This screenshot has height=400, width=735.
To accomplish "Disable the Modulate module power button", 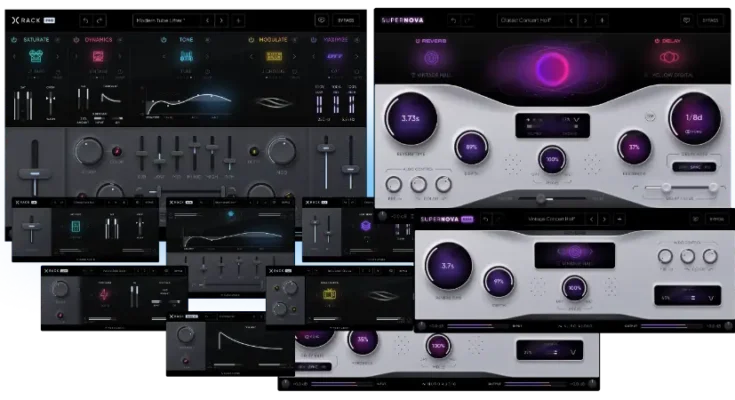I will pyautogui.click(x=251, y=41).
